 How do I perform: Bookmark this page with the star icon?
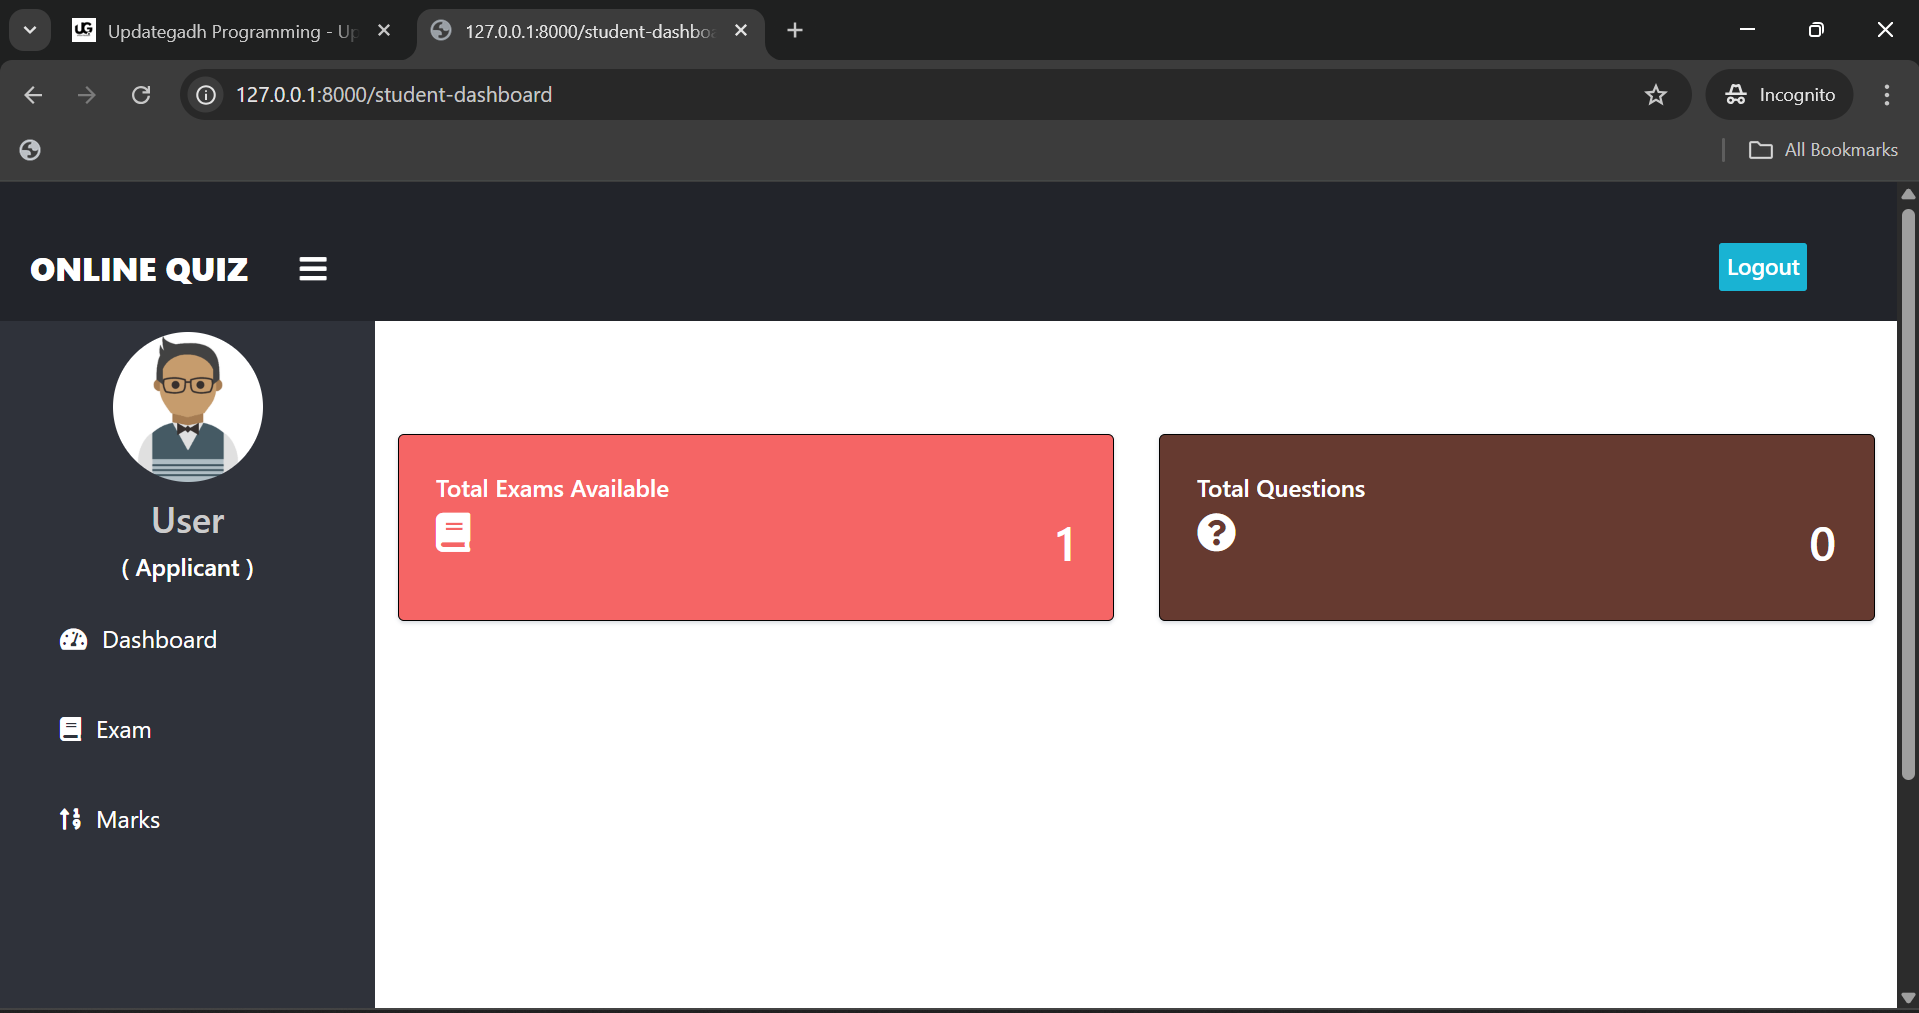tap(1656, 95)
